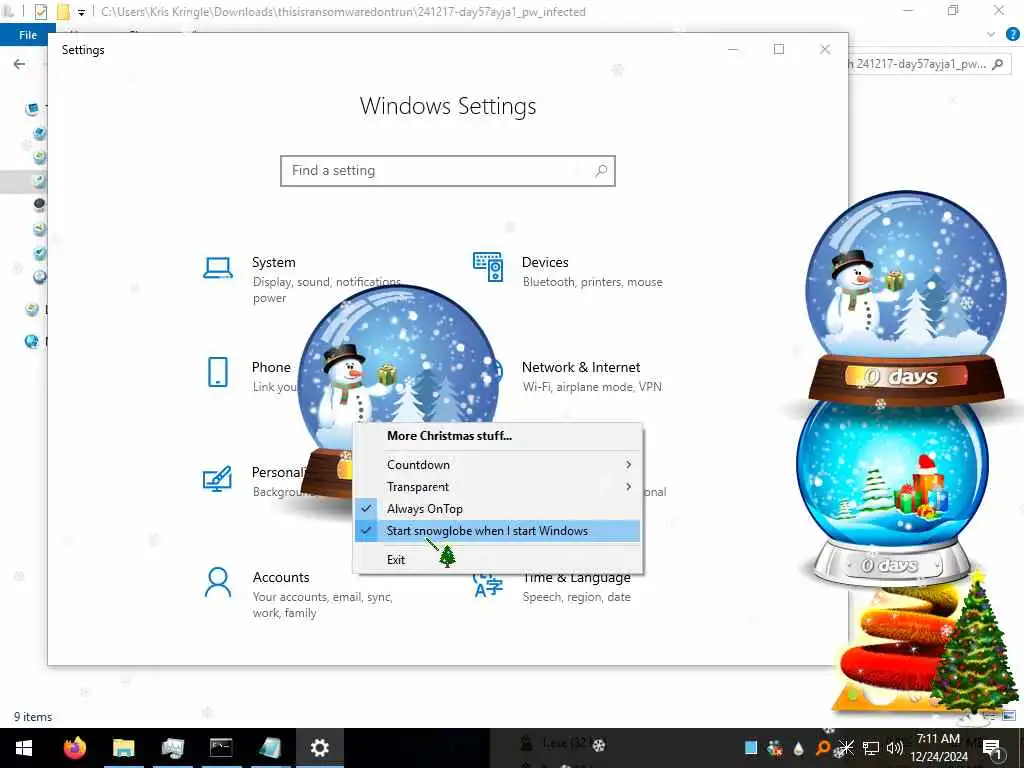The image size is (1024, 768).
Task: Open File Explorer from the taskbar
Action: coord(123,748)
